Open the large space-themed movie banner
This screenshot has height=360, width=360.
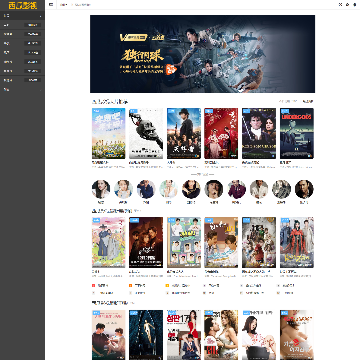202,54
